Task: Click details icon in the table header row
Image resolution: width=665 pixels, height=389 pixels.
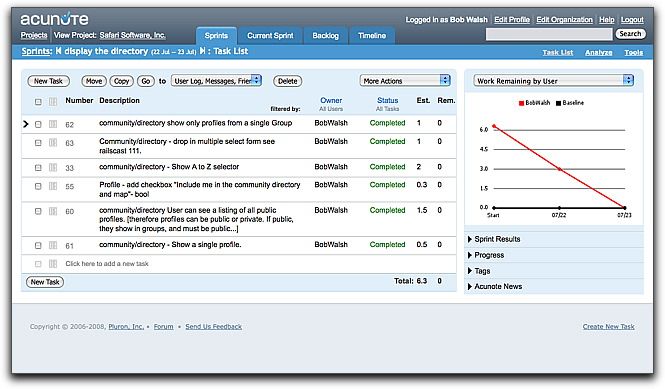Action: pos(53,101)
